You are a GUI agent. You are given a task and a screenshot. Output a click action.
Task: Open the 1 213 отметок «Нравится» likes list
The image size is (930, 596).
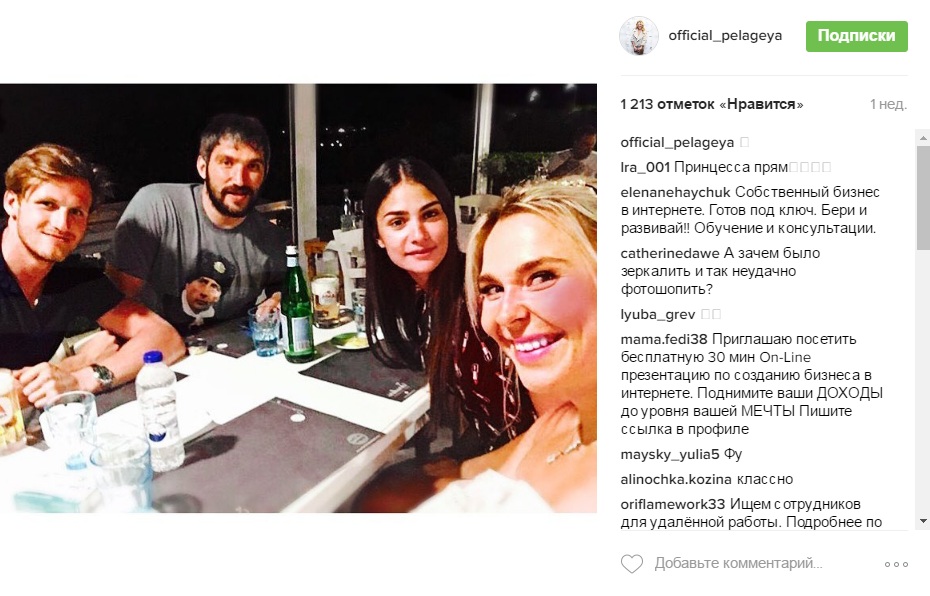click(x=712, y=104)
